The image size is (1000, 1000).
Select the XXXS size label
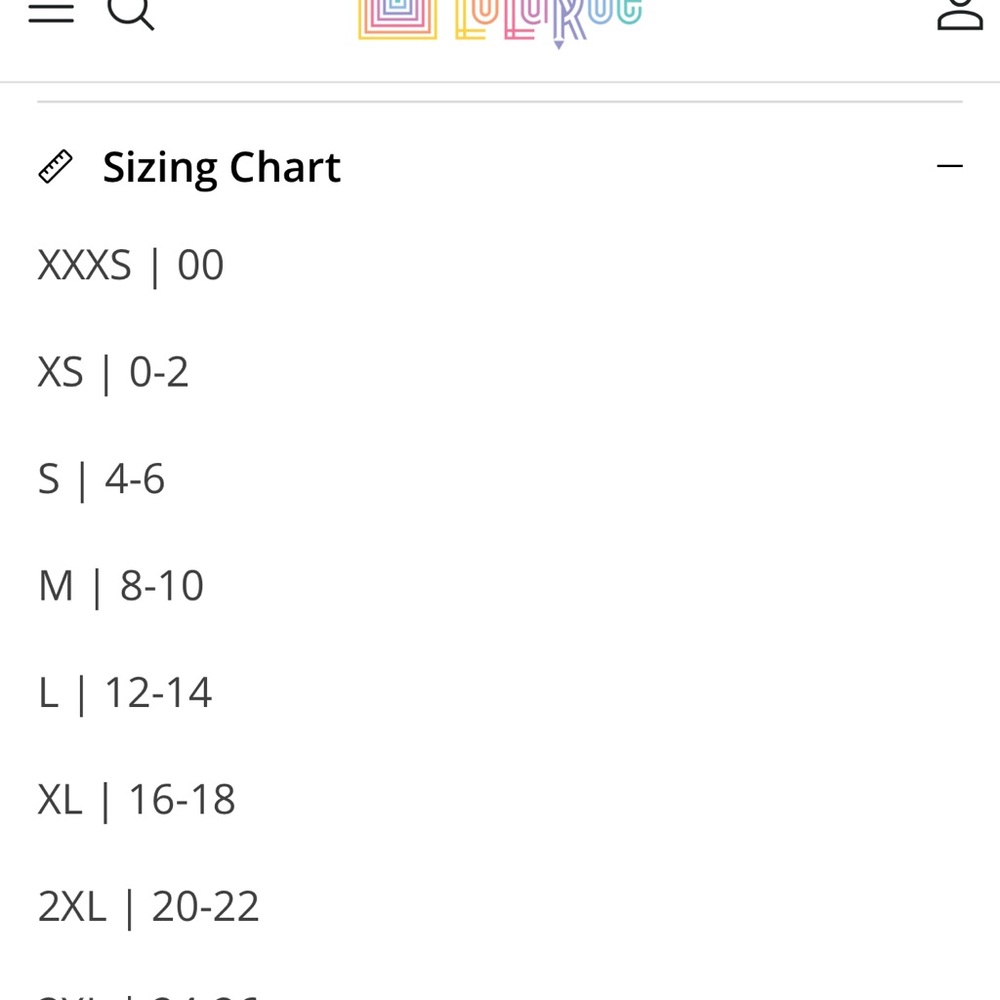coord(84,266)
